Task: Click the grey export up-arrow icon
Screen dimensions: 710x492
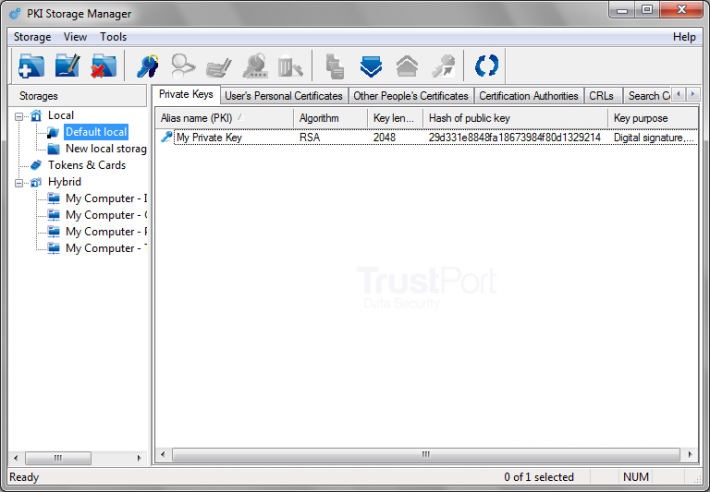Action: click(x=407, y=67)
